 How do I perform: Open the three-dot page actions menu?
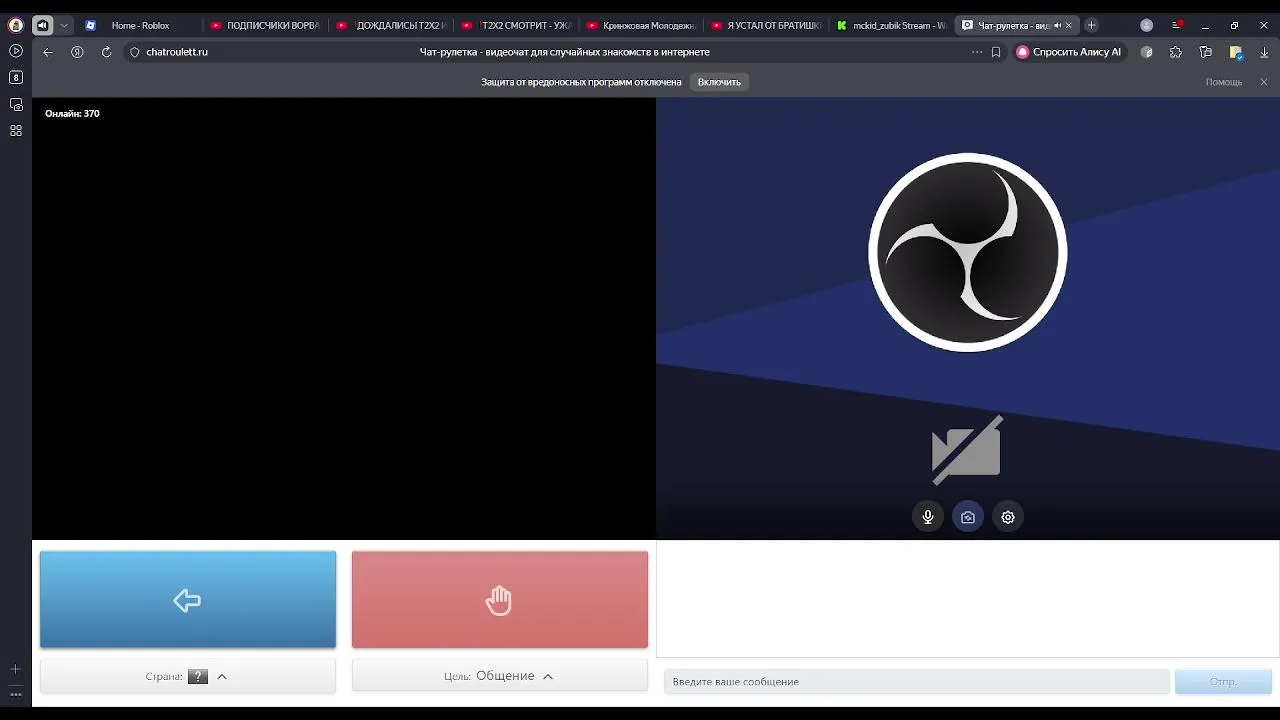click(x=977, y=52)
